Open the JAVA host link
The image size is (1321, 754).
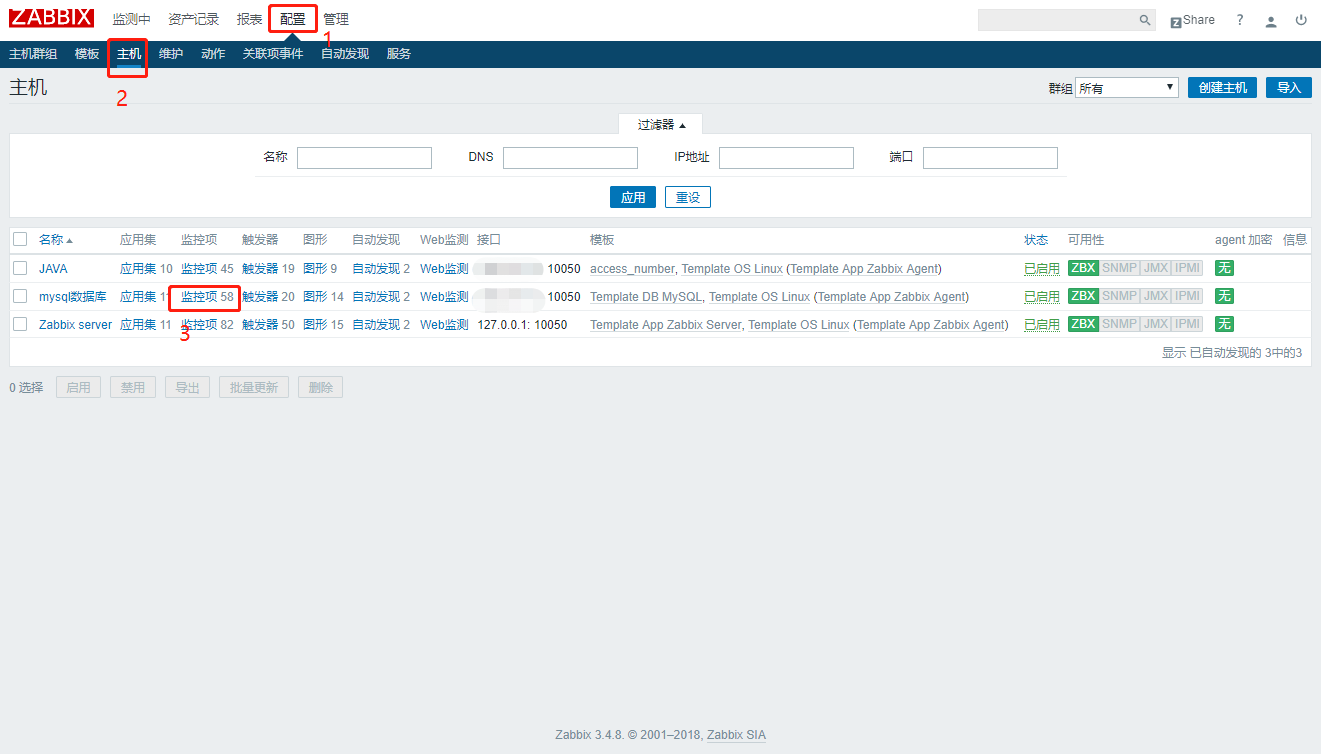click(54, 268)
